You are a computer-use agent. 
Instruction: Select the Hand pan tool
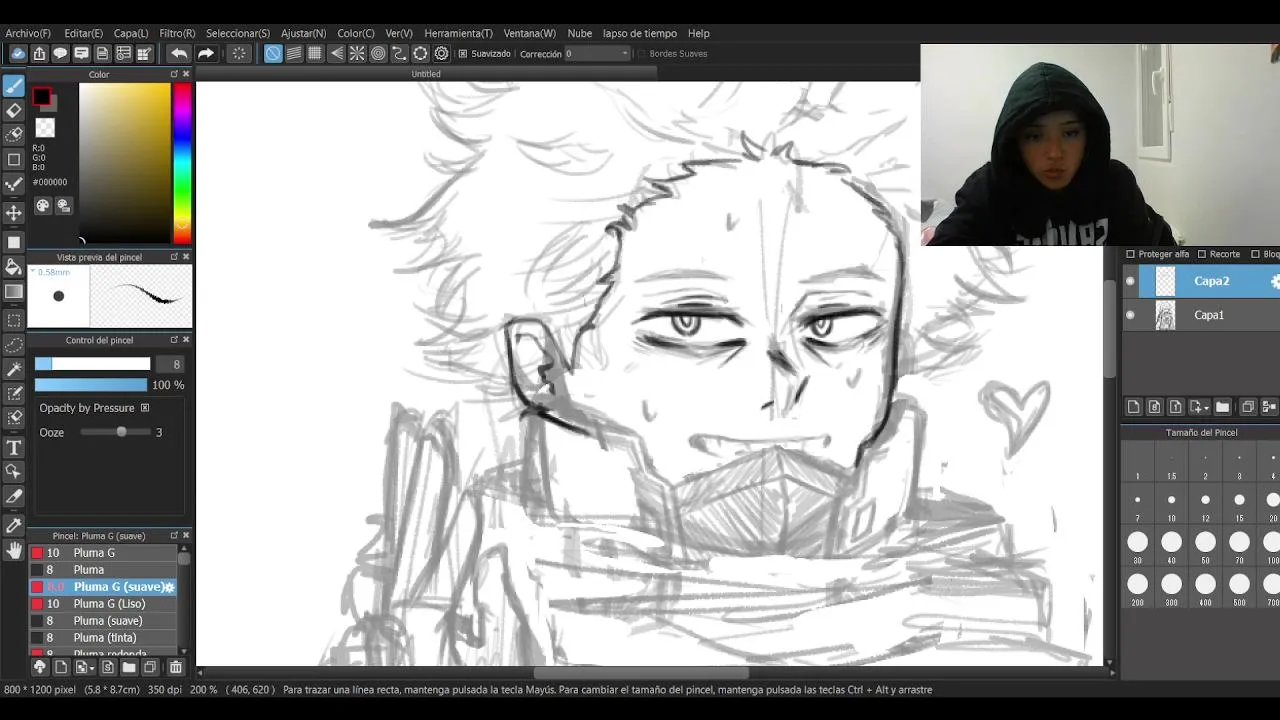click(x=14, y=550)
